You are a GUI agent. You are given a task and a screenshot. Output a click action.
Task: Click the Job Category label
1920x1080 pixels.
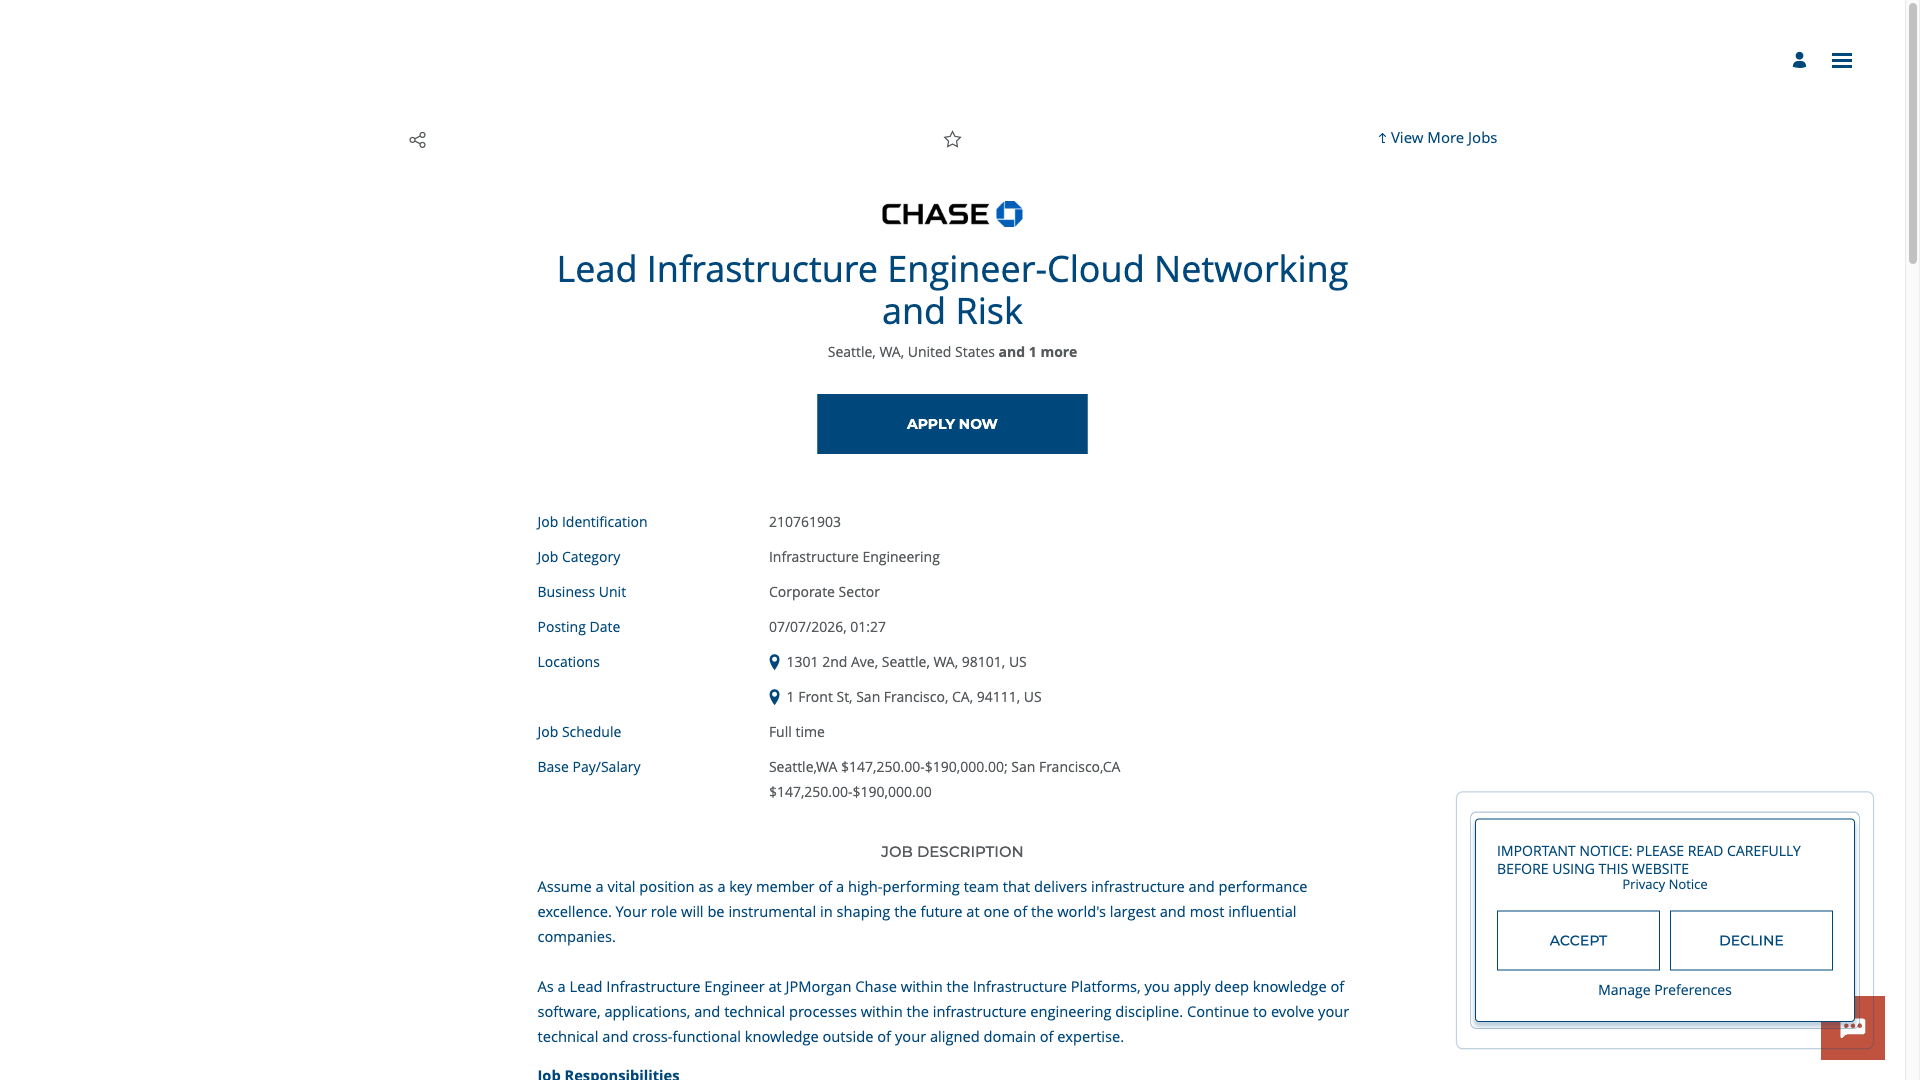[578, 557]
